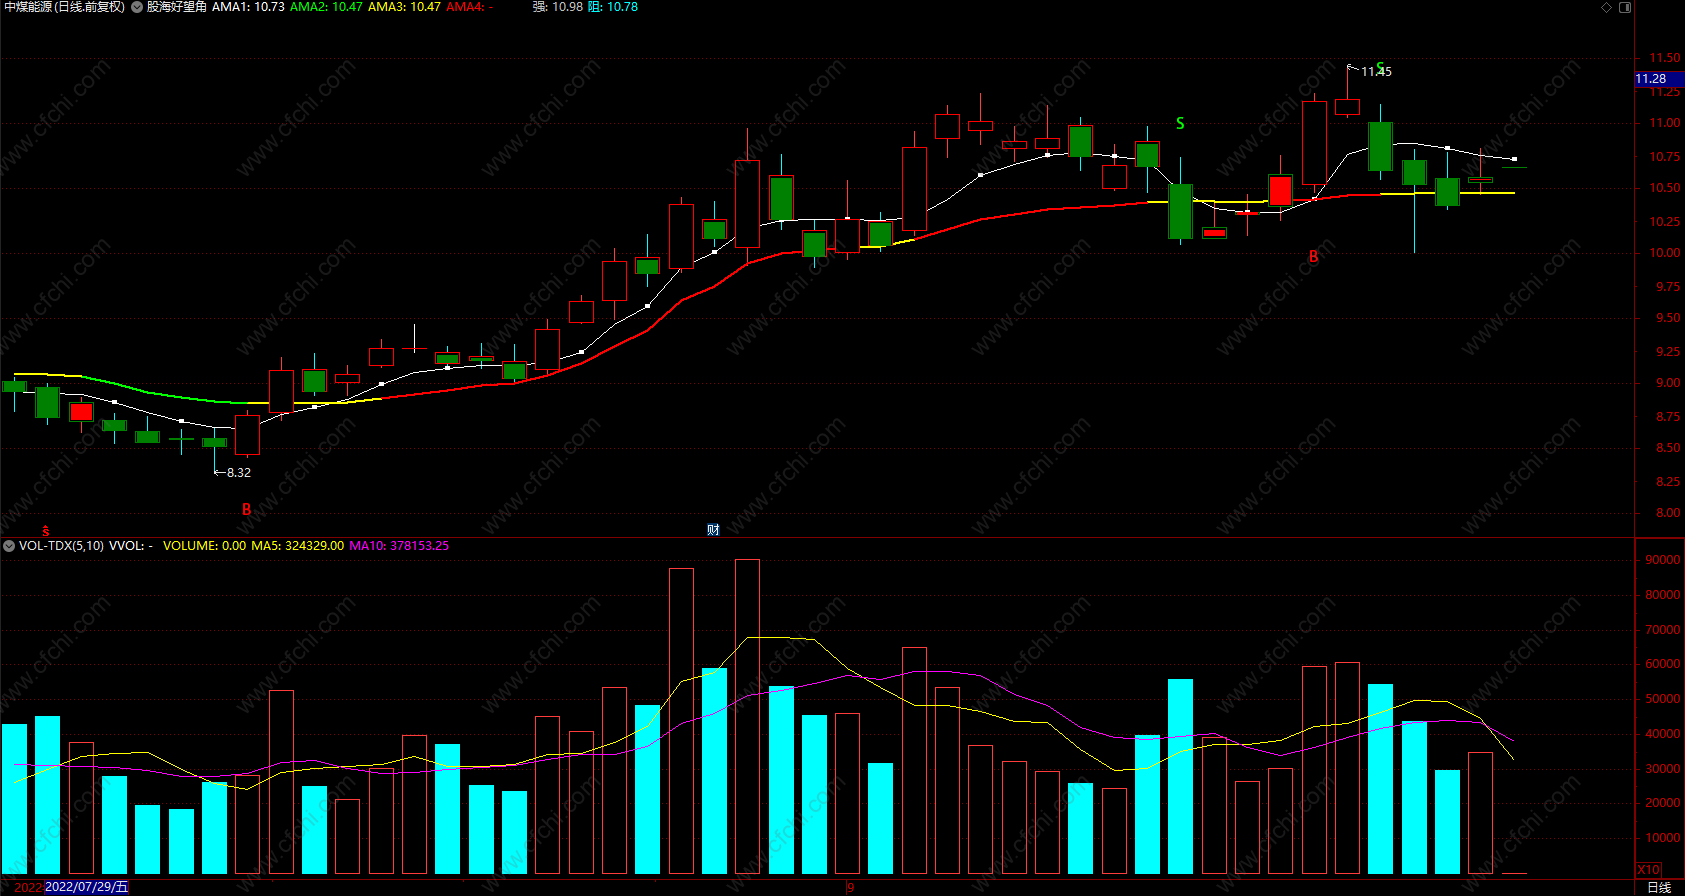Click the 11.50 price axis label

(1665, 59)
